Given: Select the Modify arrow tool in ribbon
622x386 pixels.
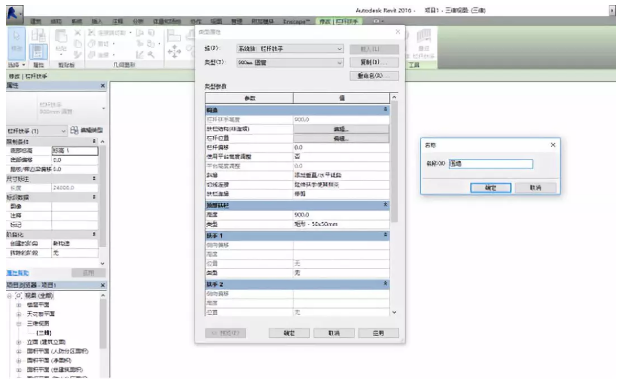Looking at the screenshot, I should point(17,43).
